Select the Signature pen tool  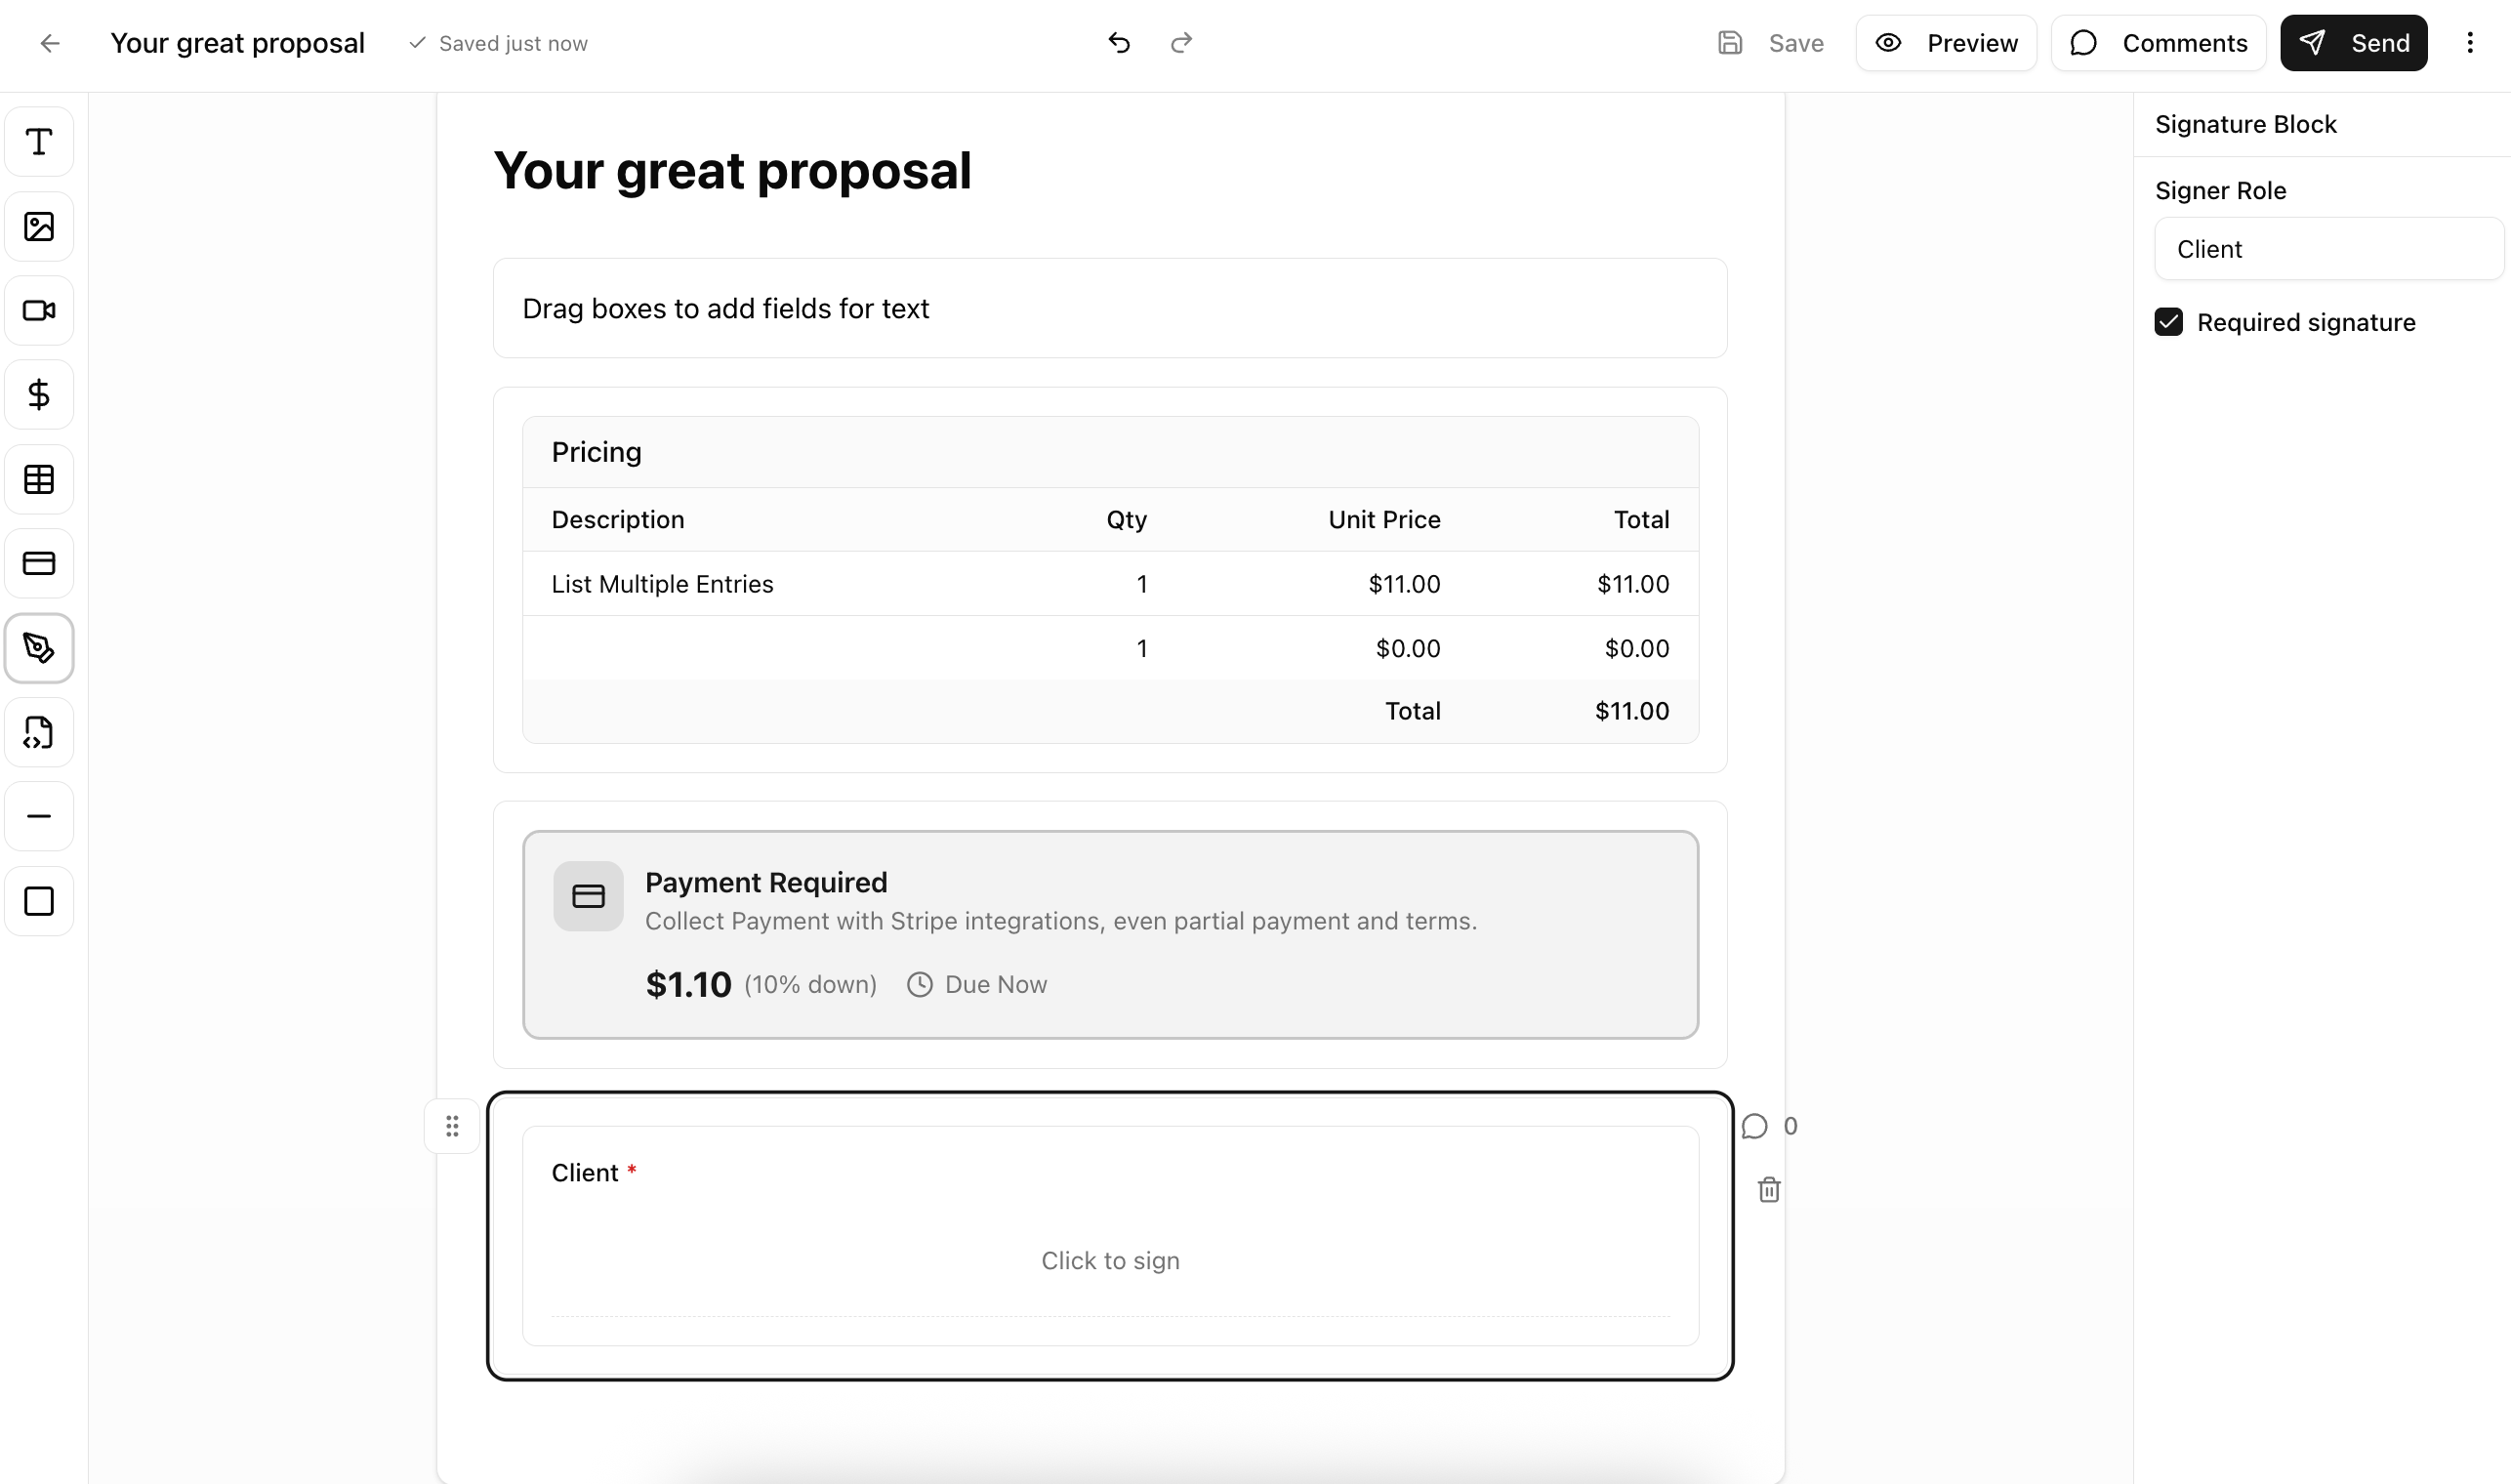[x=39, y=648]
